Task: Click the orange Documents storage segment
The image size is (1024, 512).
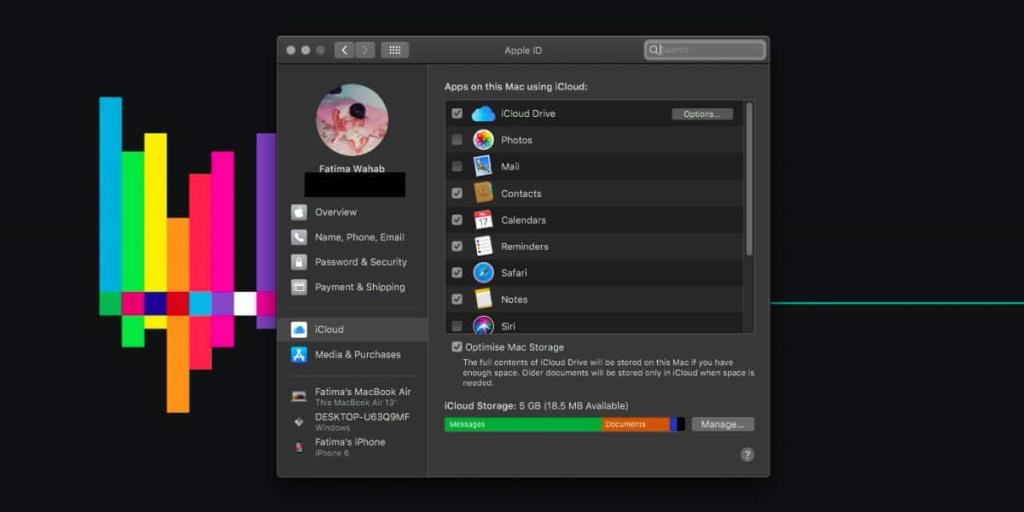Action: 636,424
